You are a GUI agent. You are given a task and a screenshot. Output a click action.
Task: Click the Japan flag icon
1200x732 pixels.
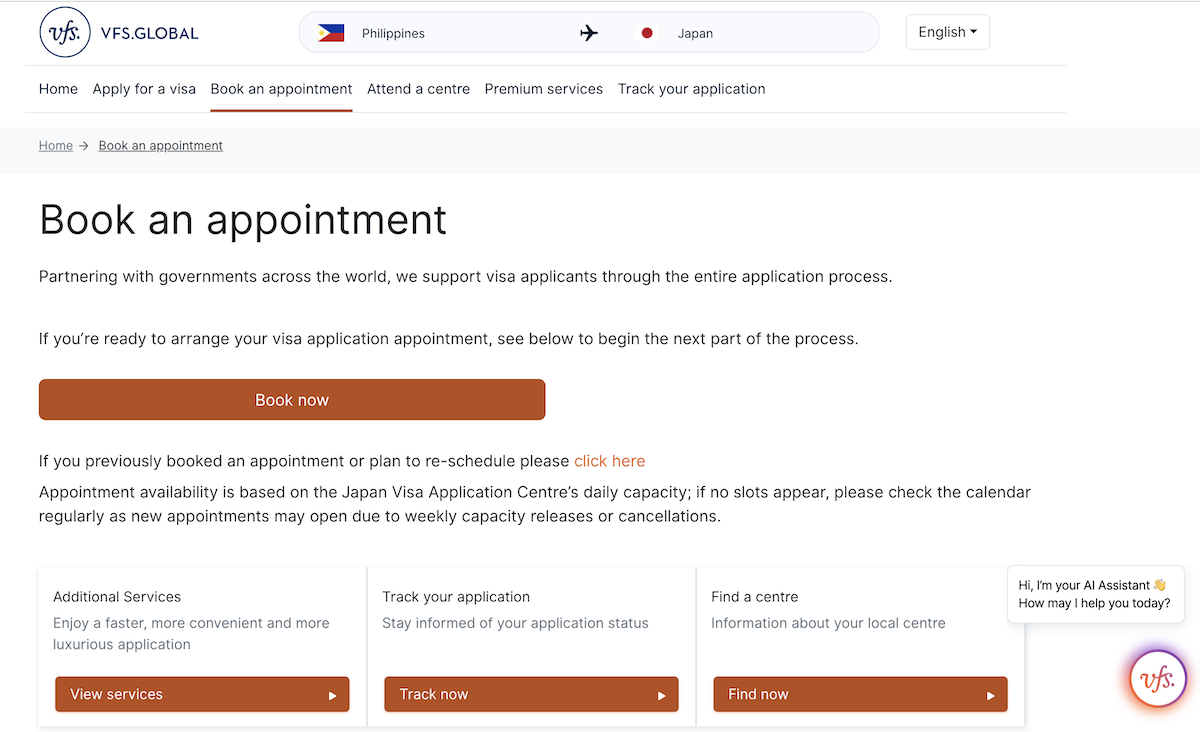click(x=647, y=33)
